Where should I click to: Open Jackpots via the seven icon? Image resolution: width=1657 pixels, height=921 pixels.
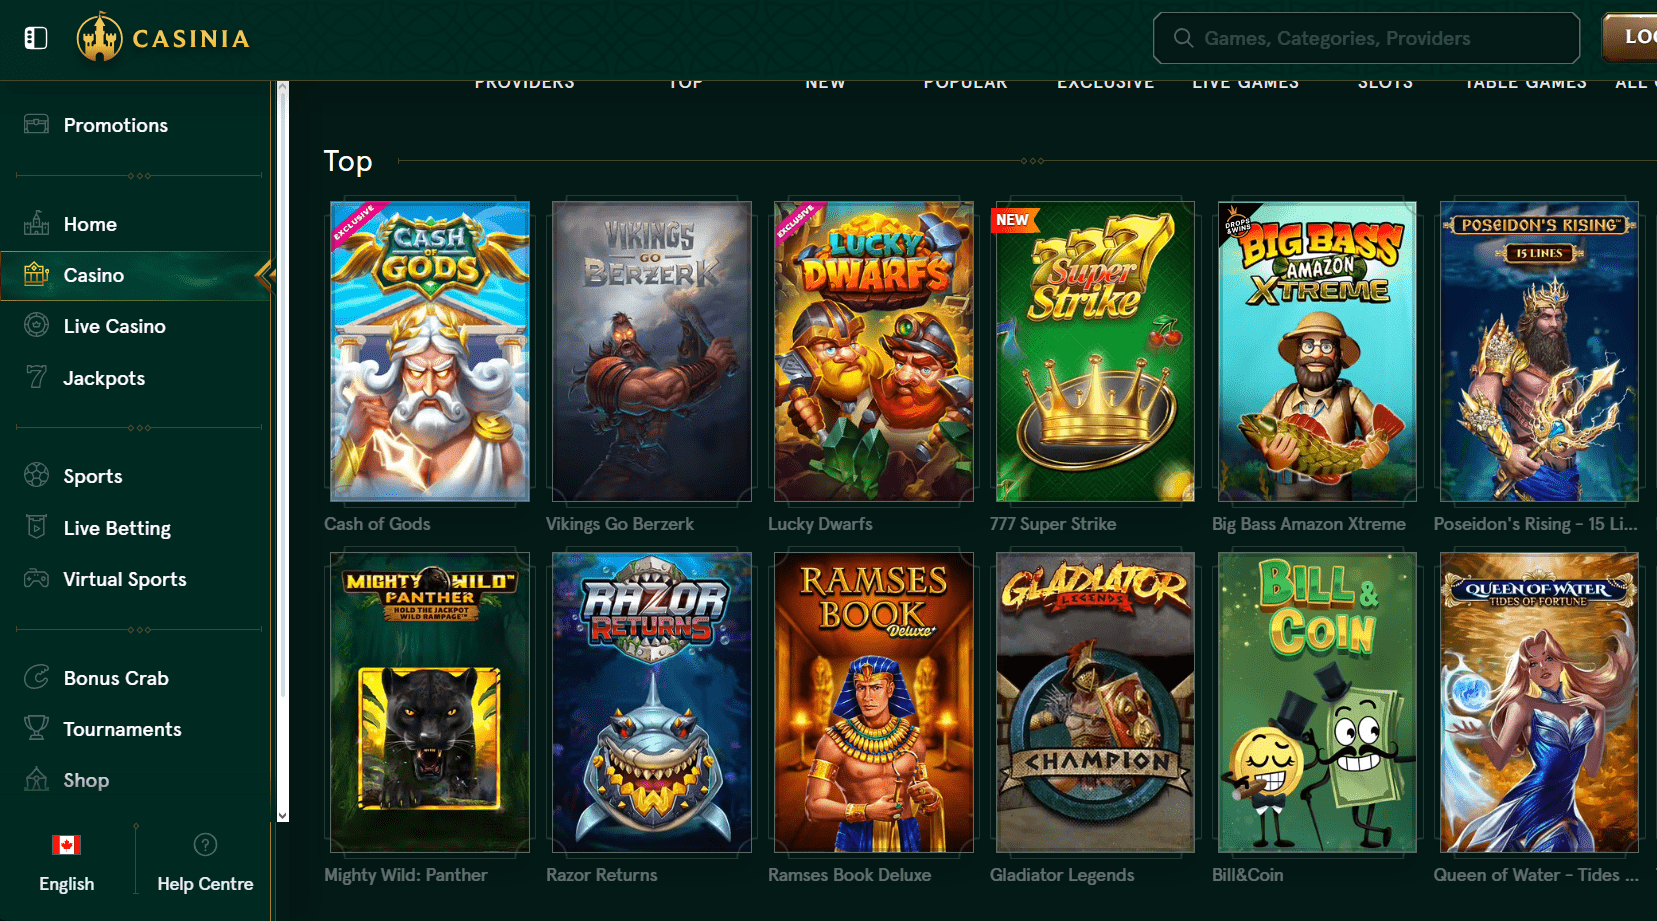point(37,378)
